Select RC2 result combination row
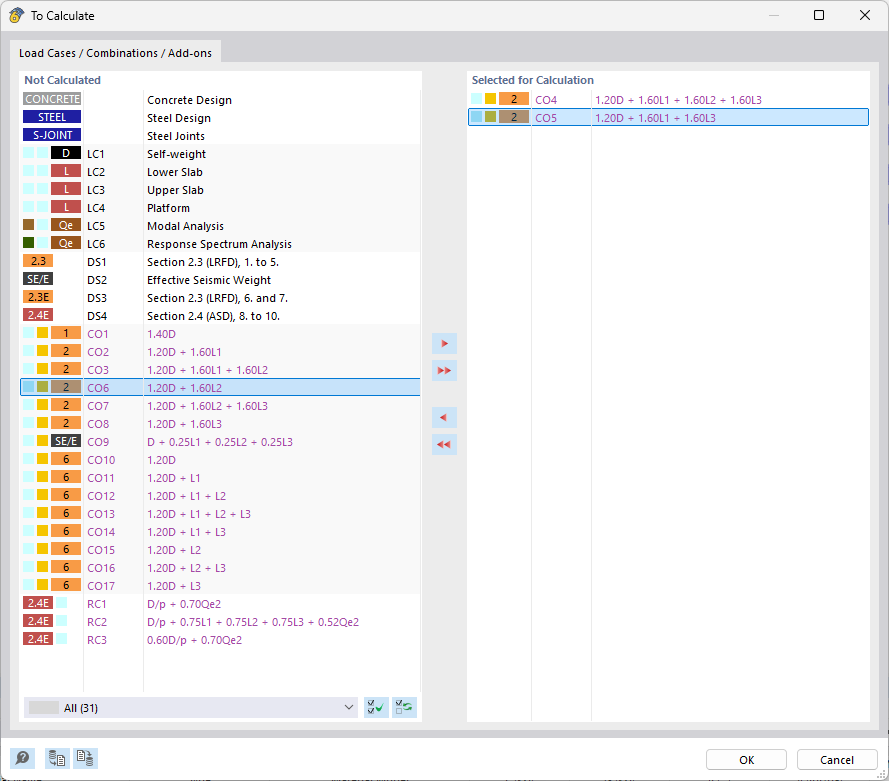The image size is (889, 781). (x=221, y=622)
